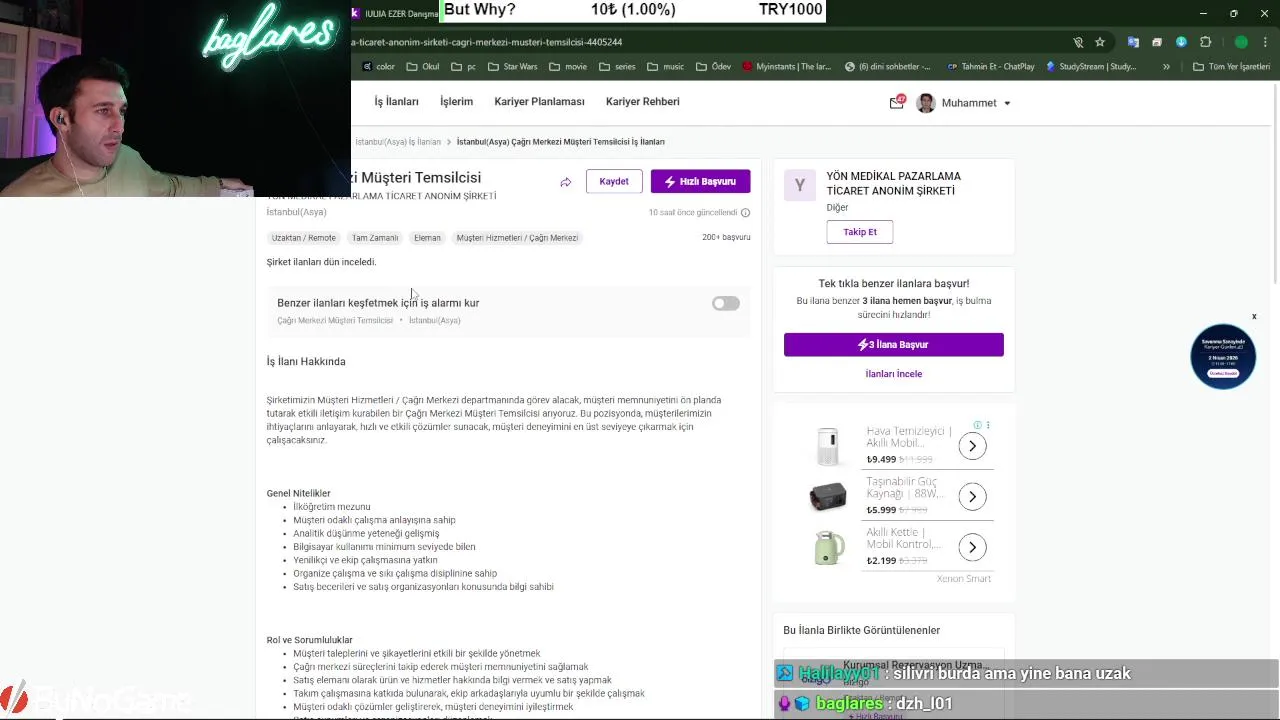Open the Google Translate extension icon
This screenshot has height=720, width=1280.
[x=1133, y=42]
